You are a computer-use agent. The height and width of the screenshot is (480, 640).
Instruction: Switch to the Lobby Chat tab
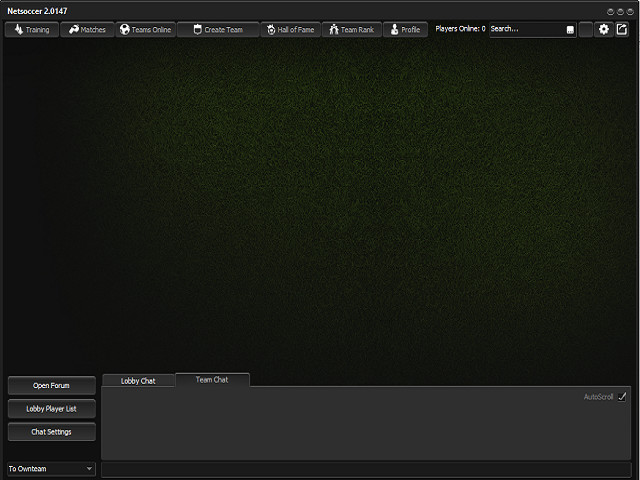138,381
